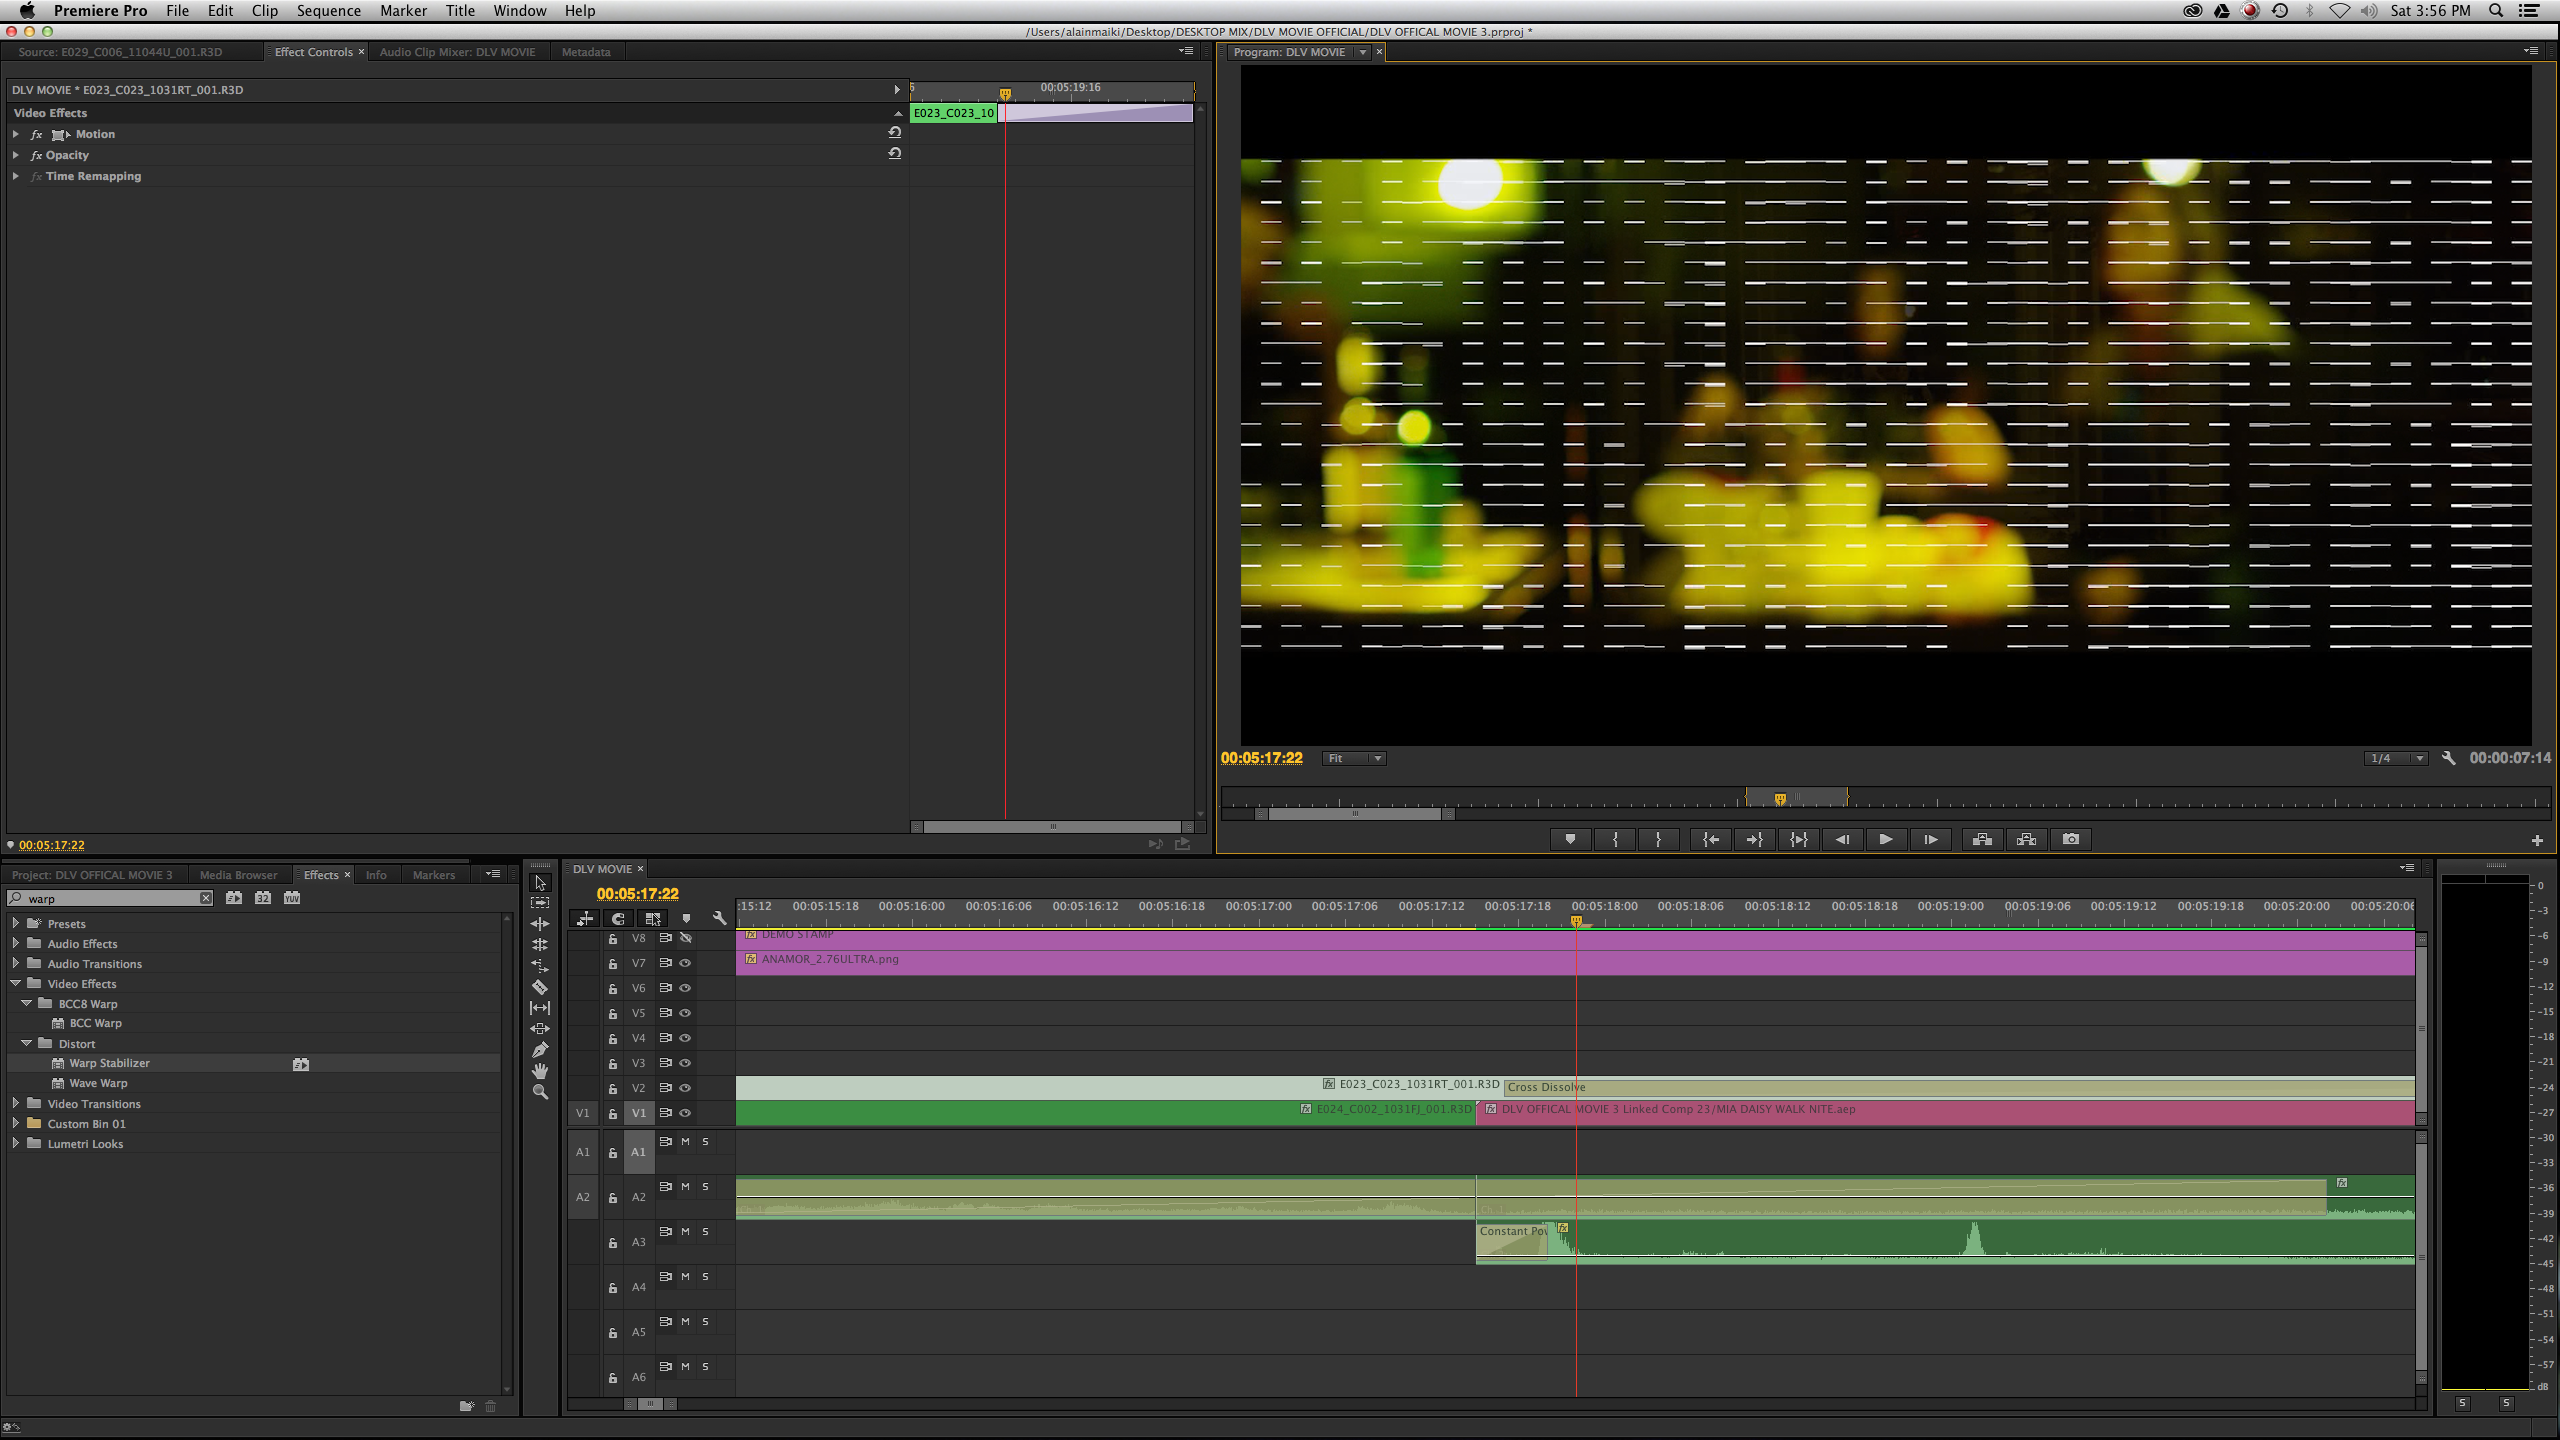Open the Sequence menu
2560x1440 pixels.
click(328, 11)
